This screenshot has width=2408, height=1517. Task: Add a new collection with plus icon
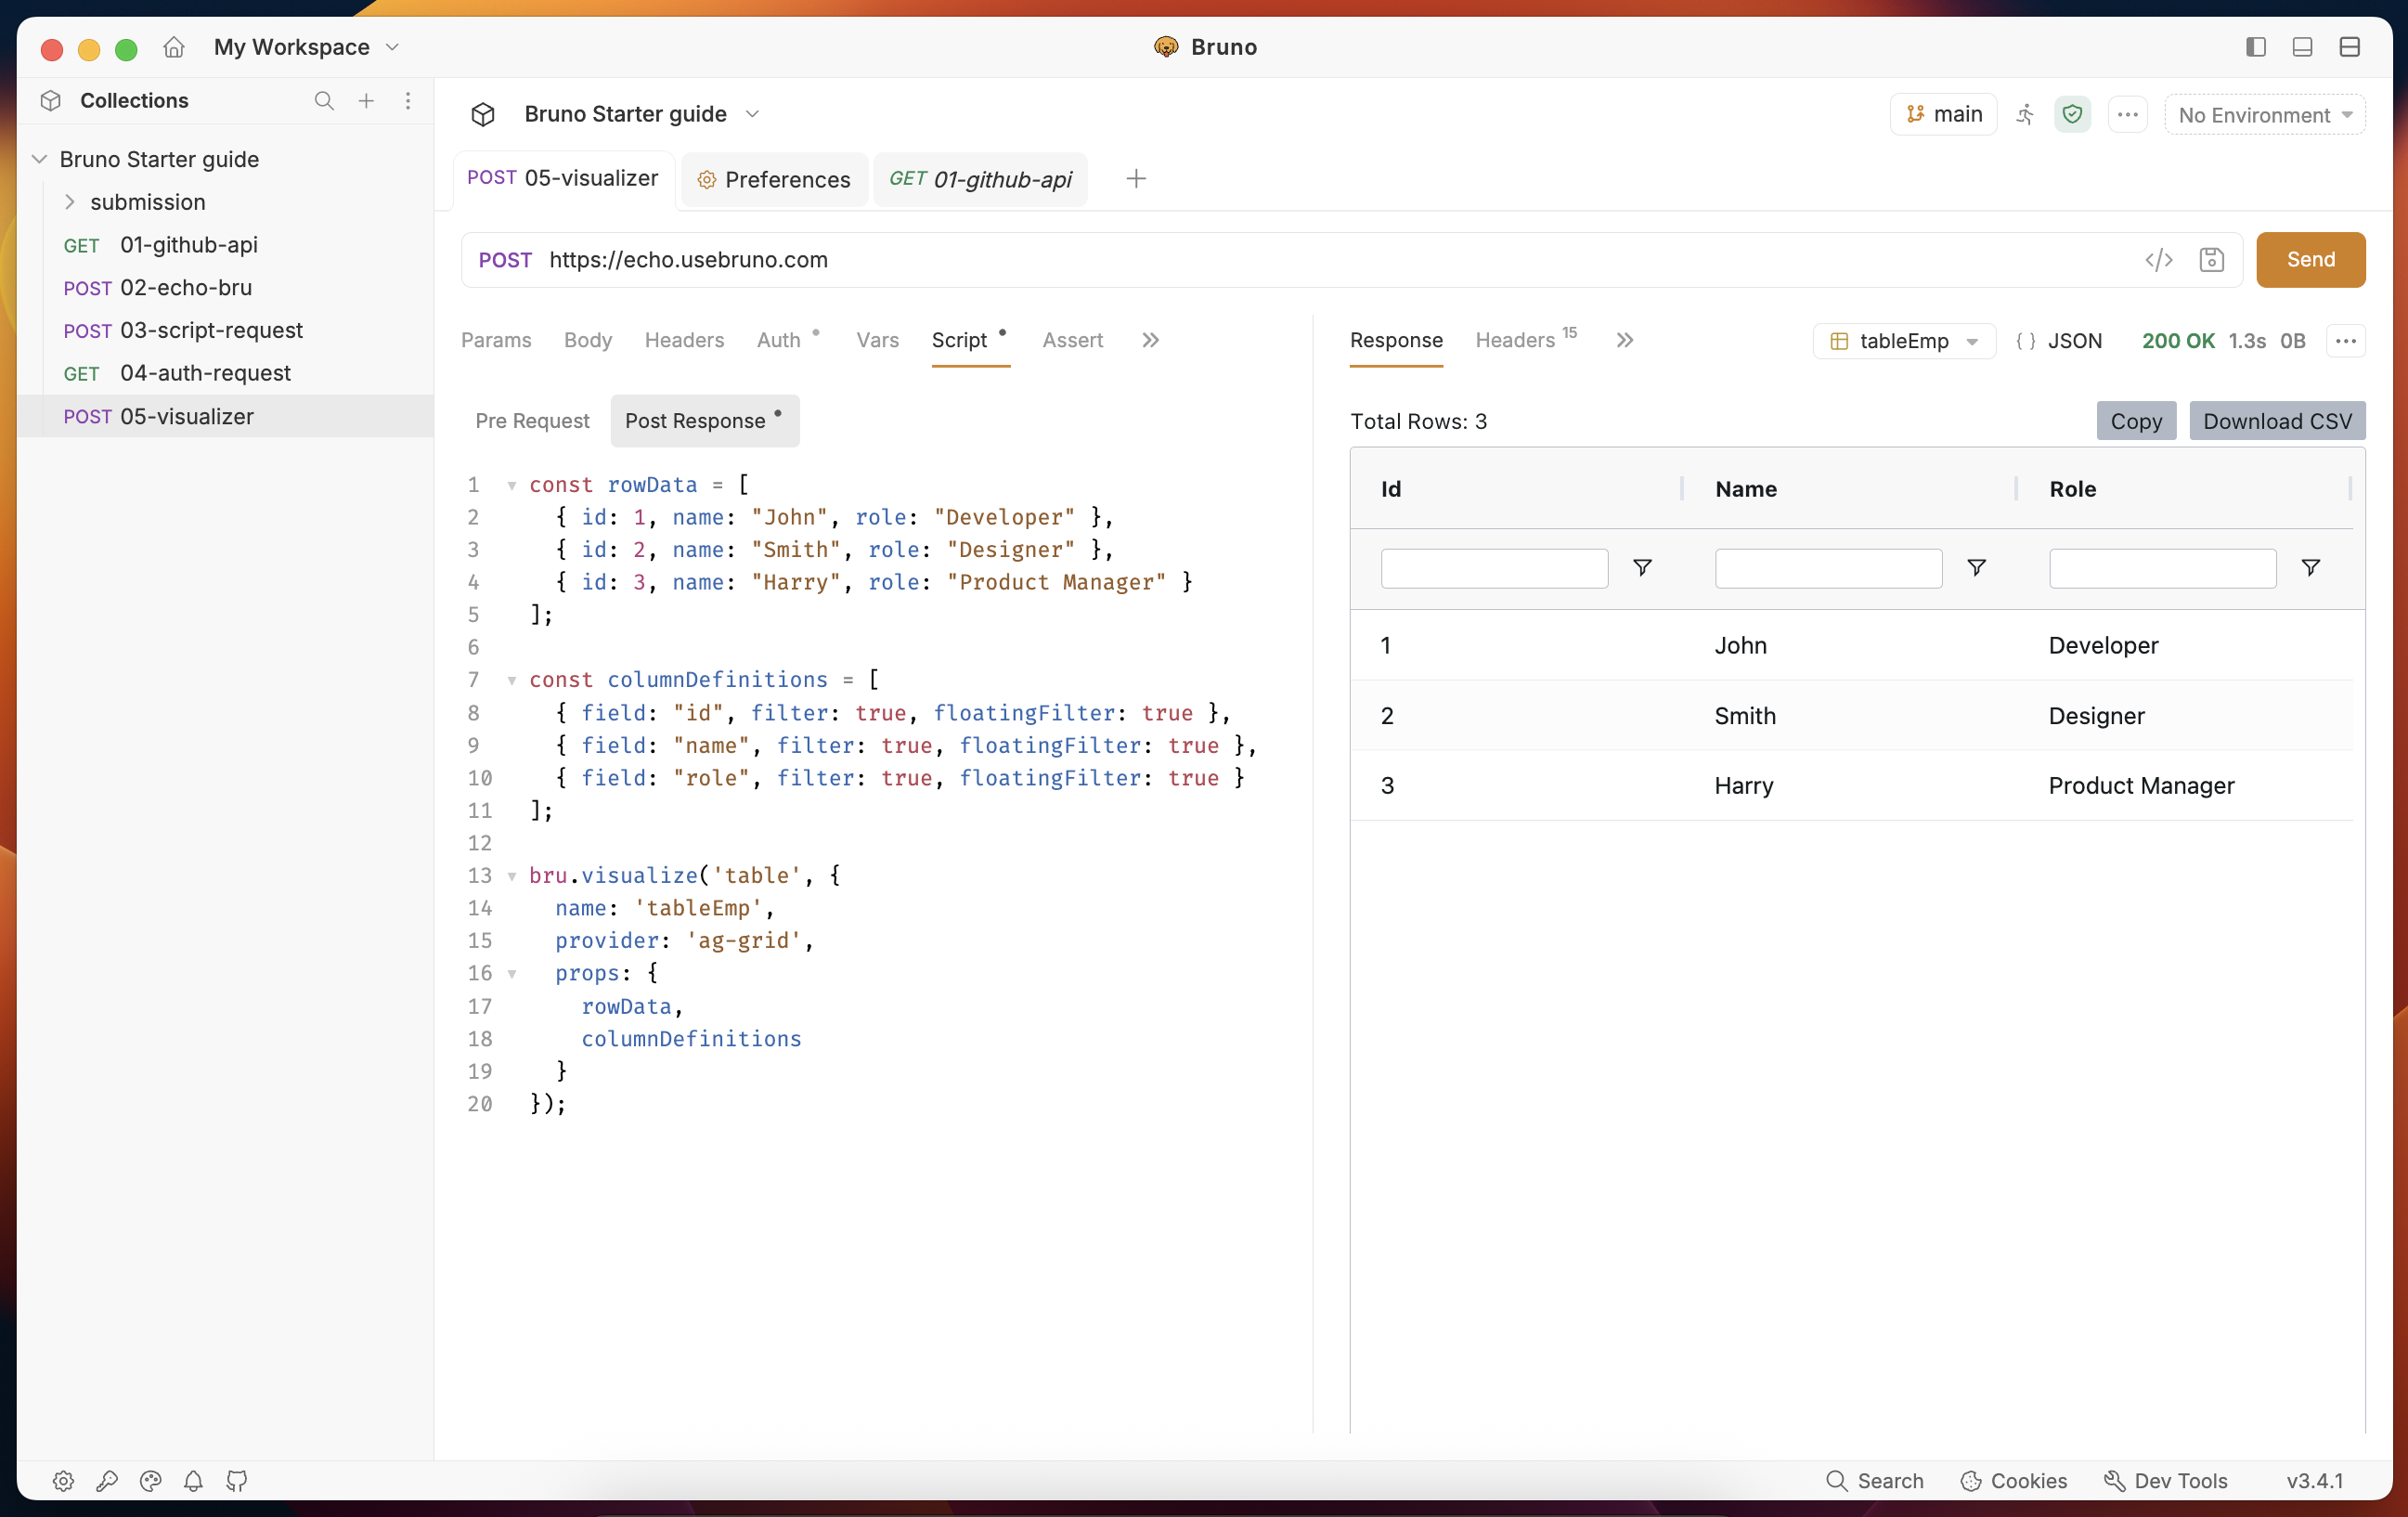click(x=367, y=101)
